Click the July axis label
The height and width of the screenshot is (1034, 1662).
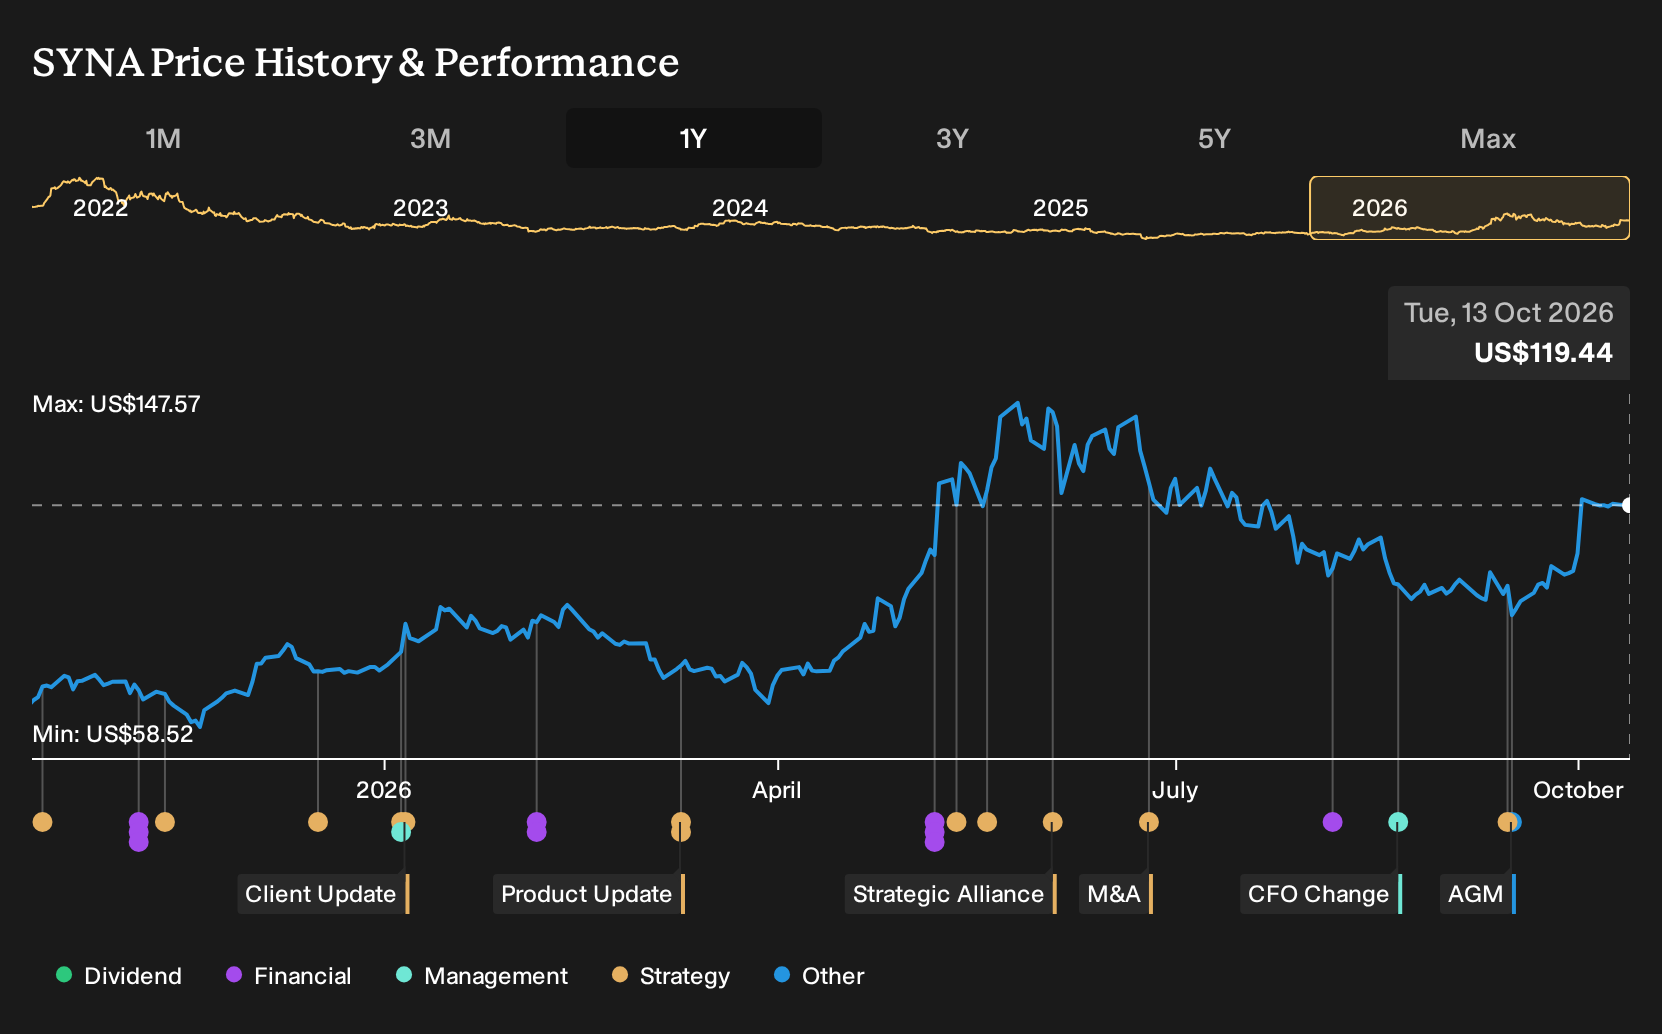(1175, 790)
